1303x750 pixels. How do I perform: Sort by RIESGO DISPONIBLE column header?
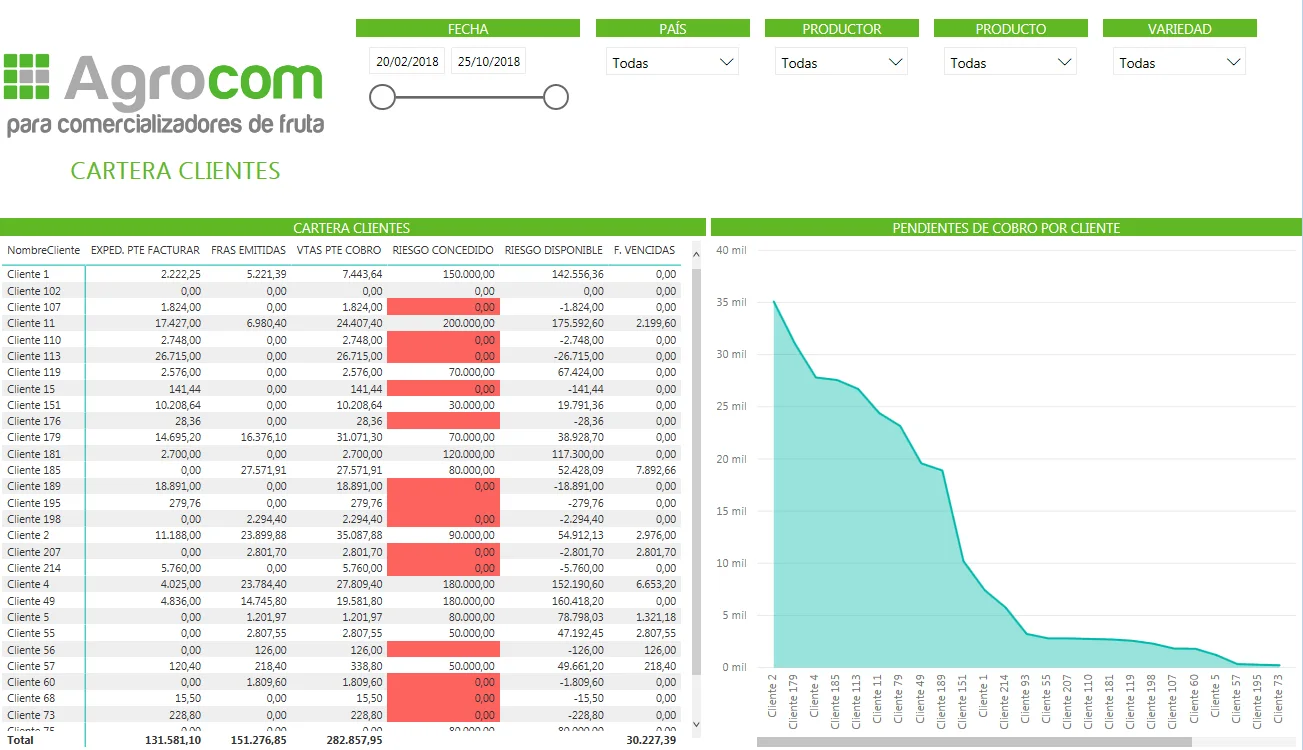click(x=554, y=250)
